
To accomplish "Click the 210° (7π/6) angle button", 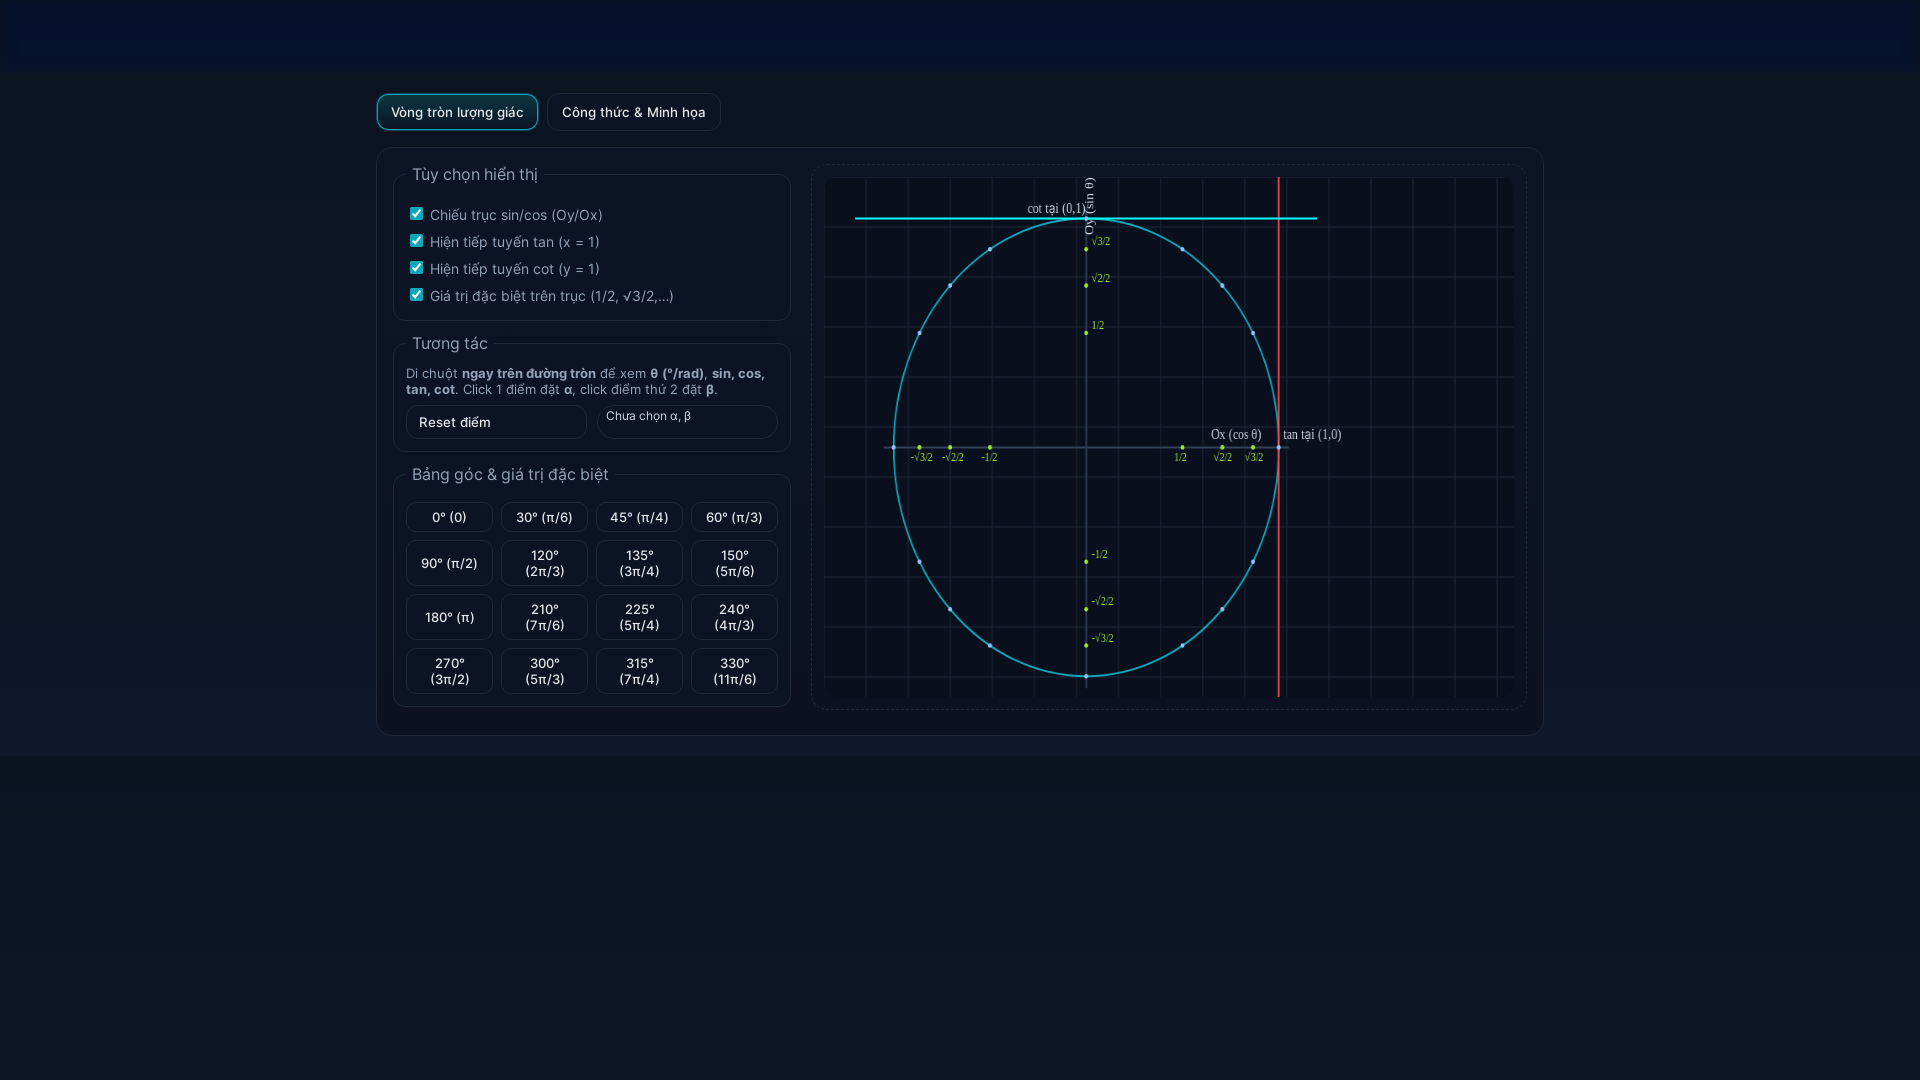I will (544, 617).
